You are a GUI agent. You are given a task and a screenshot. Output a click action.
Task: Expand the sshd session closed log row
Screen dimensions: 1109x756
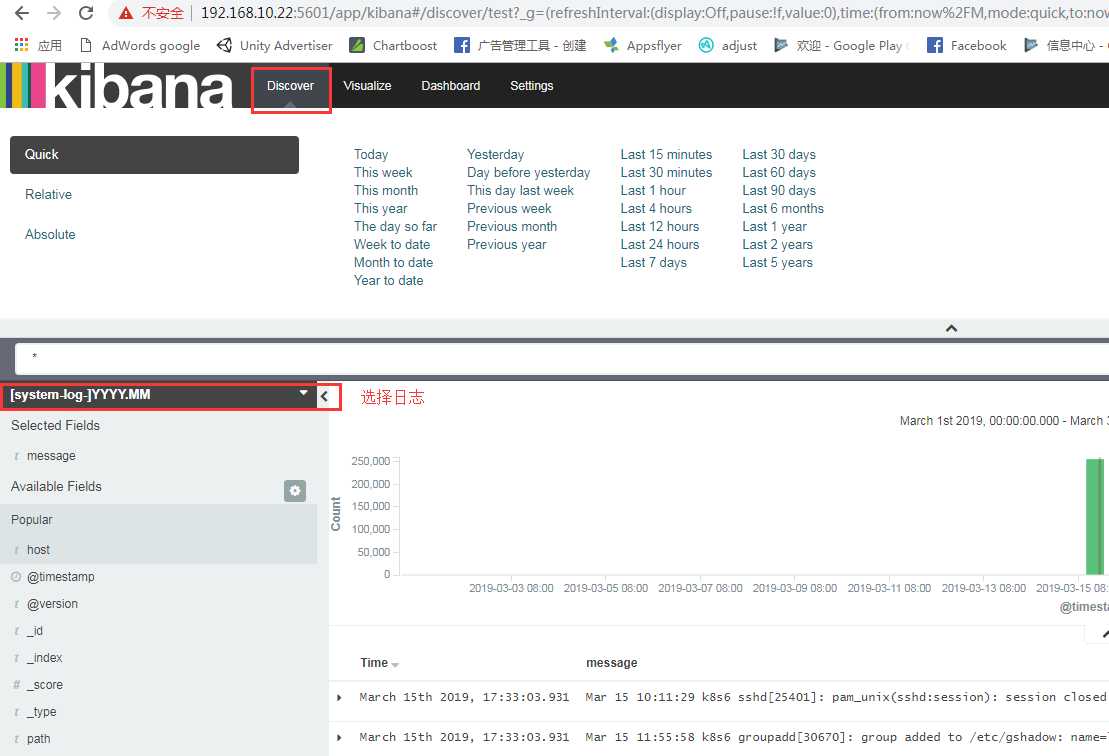[339, 697]
